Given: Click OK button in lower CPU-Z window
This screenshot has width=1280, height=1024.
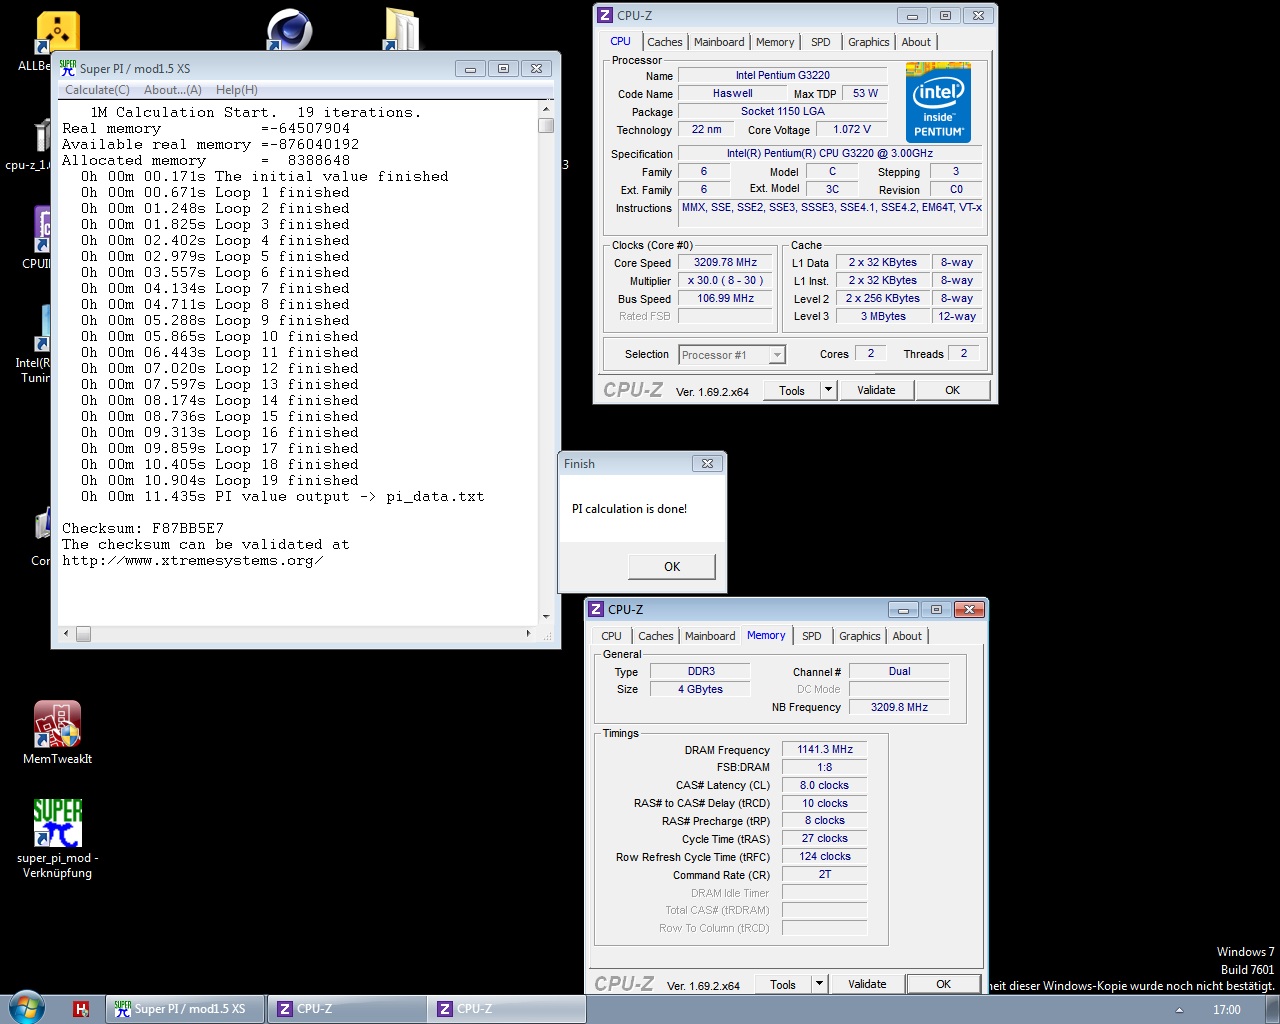Looking at the screenshot, I should (x=943, y=984).
